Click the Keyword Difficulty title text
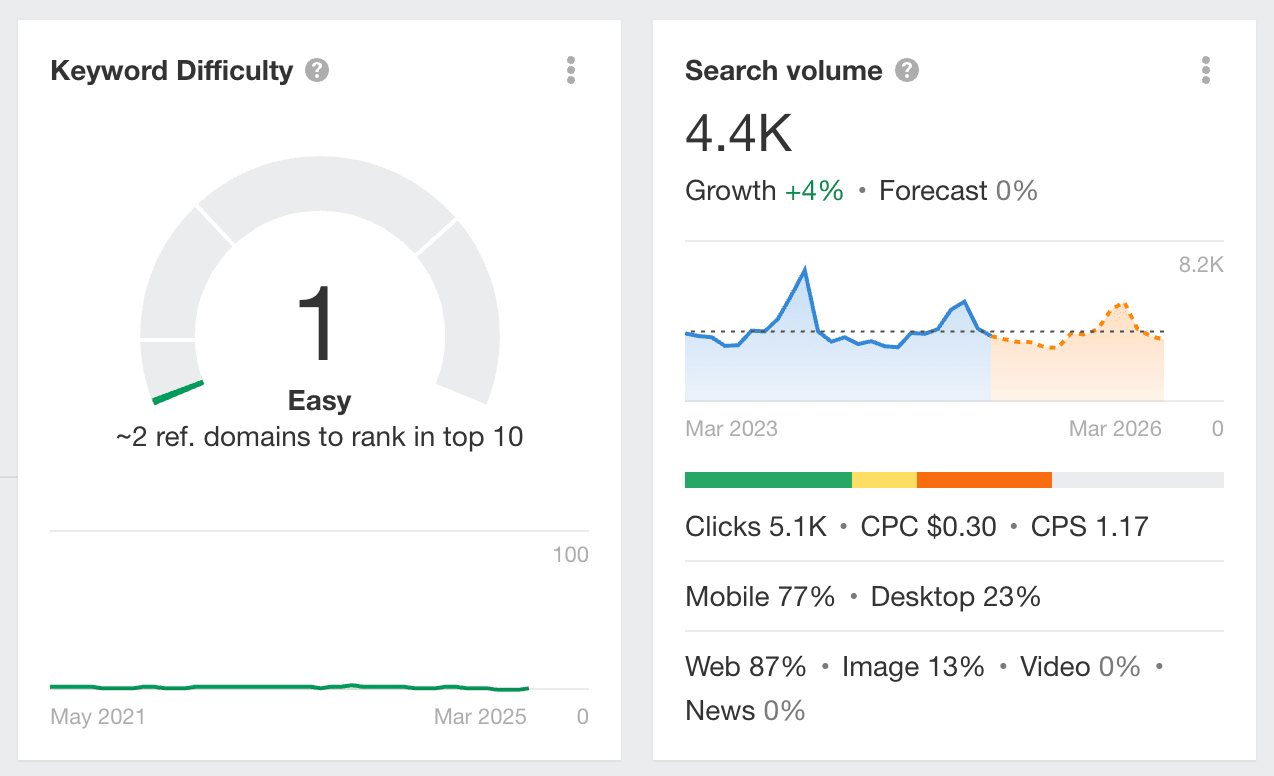Viewport: 1274px width, 776px height. [x=172, y=71]
